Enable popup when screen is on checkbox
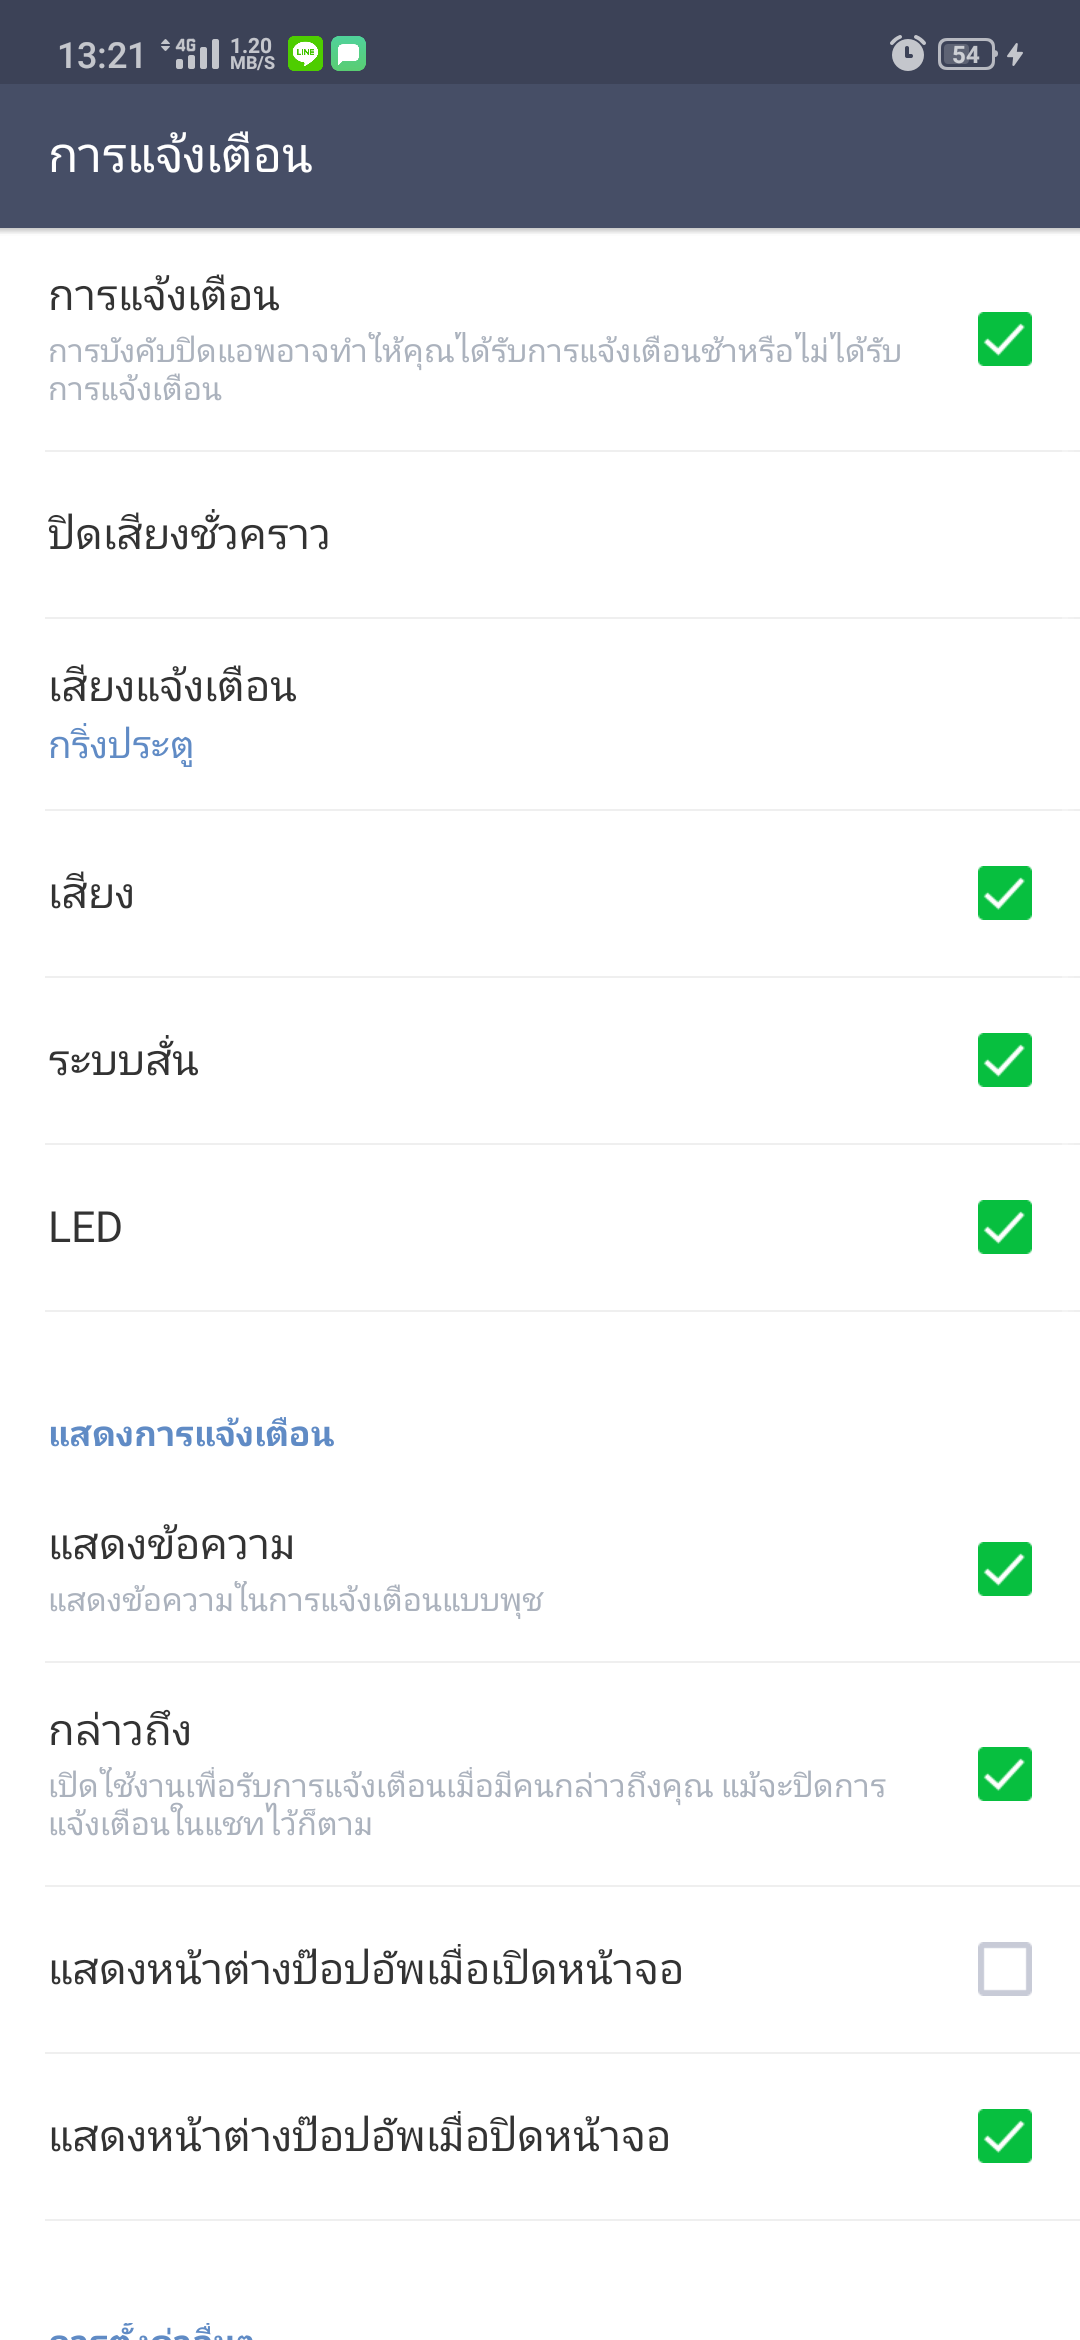The image size is (1080, 2340). [1004, 1969]
